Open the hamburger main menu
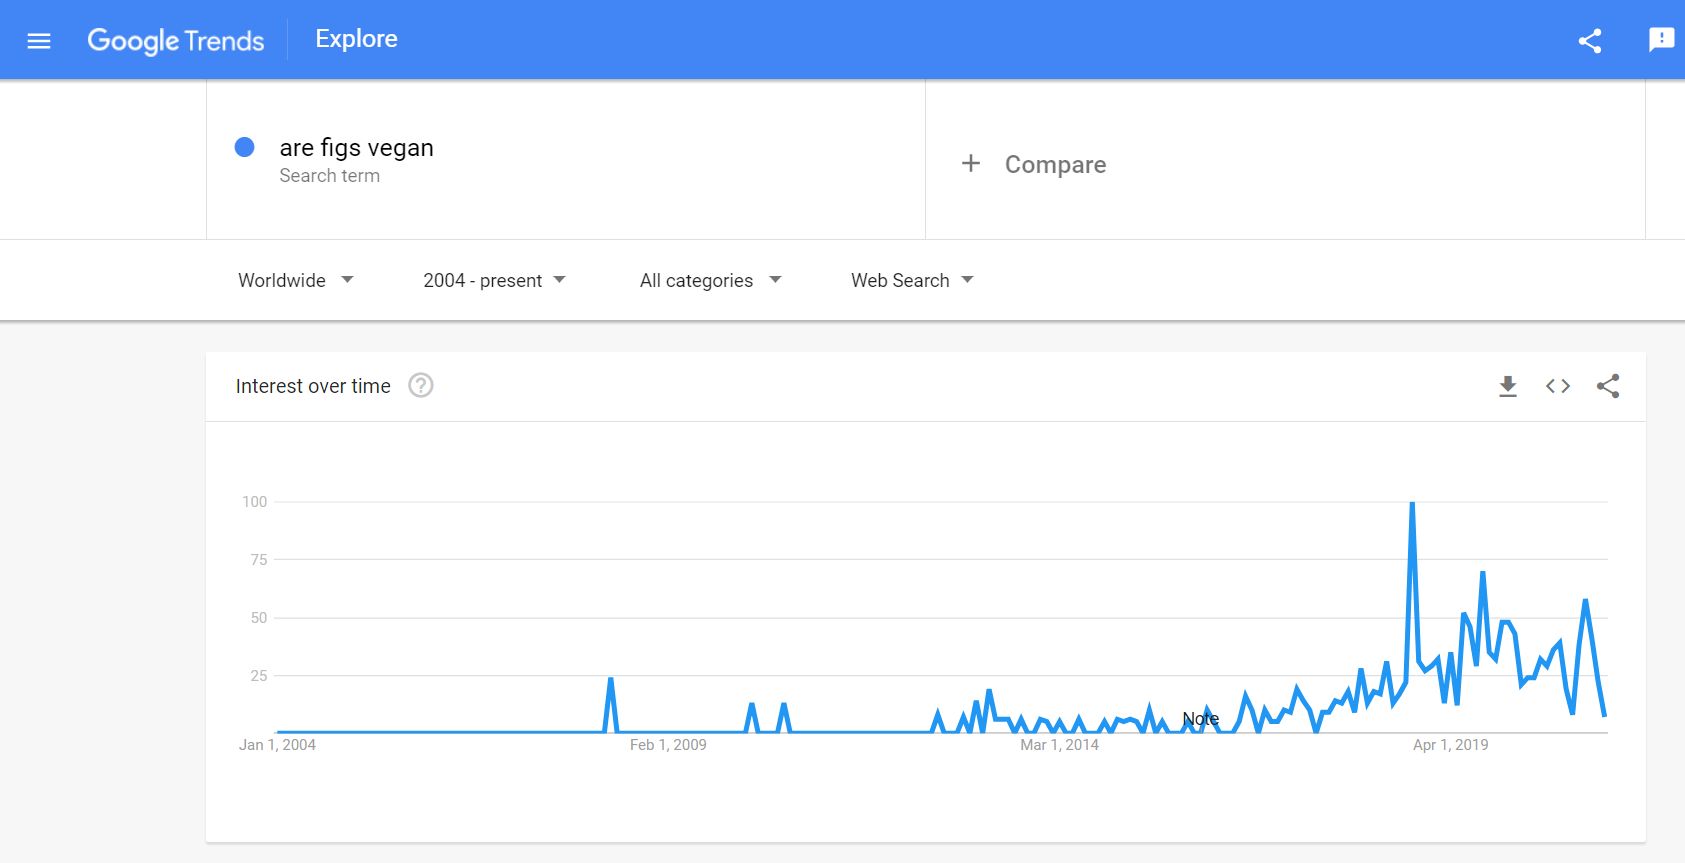 pos(39,41)
